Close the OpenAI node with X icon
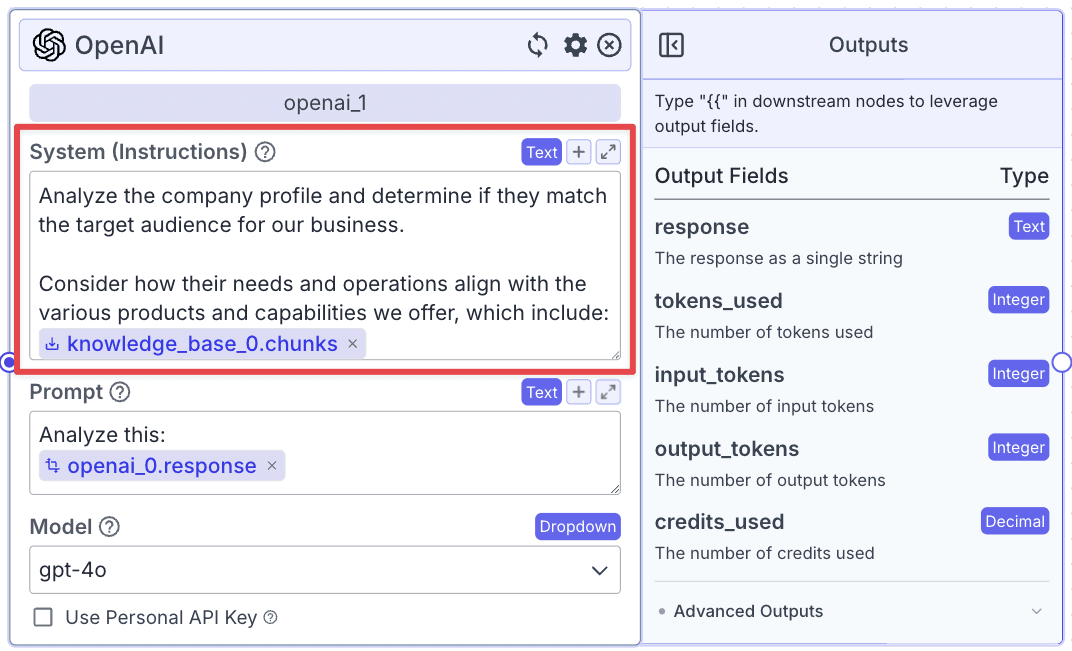Screen dimensions: 1072x651 pyautogui.click(x=609, y=45)
